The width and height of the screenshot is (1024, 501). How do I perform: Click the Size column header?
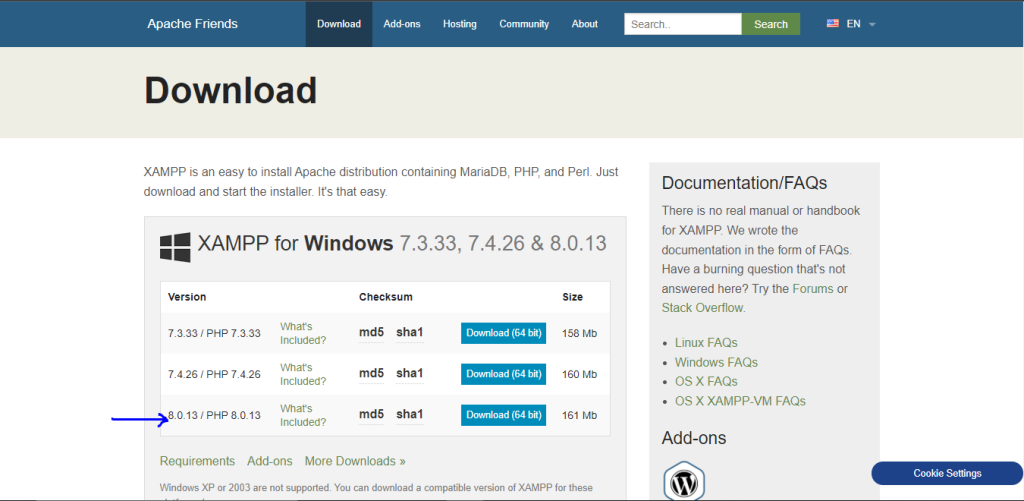(573, 297)
